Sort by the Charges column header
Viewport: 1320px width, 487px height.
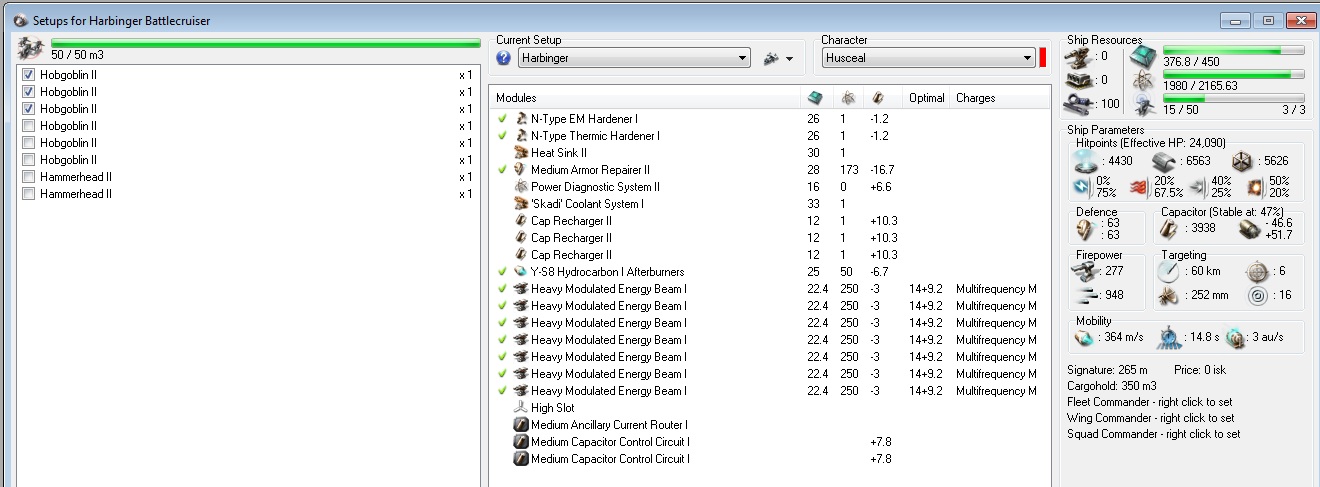pyautogui.click(x=975, y=98)
